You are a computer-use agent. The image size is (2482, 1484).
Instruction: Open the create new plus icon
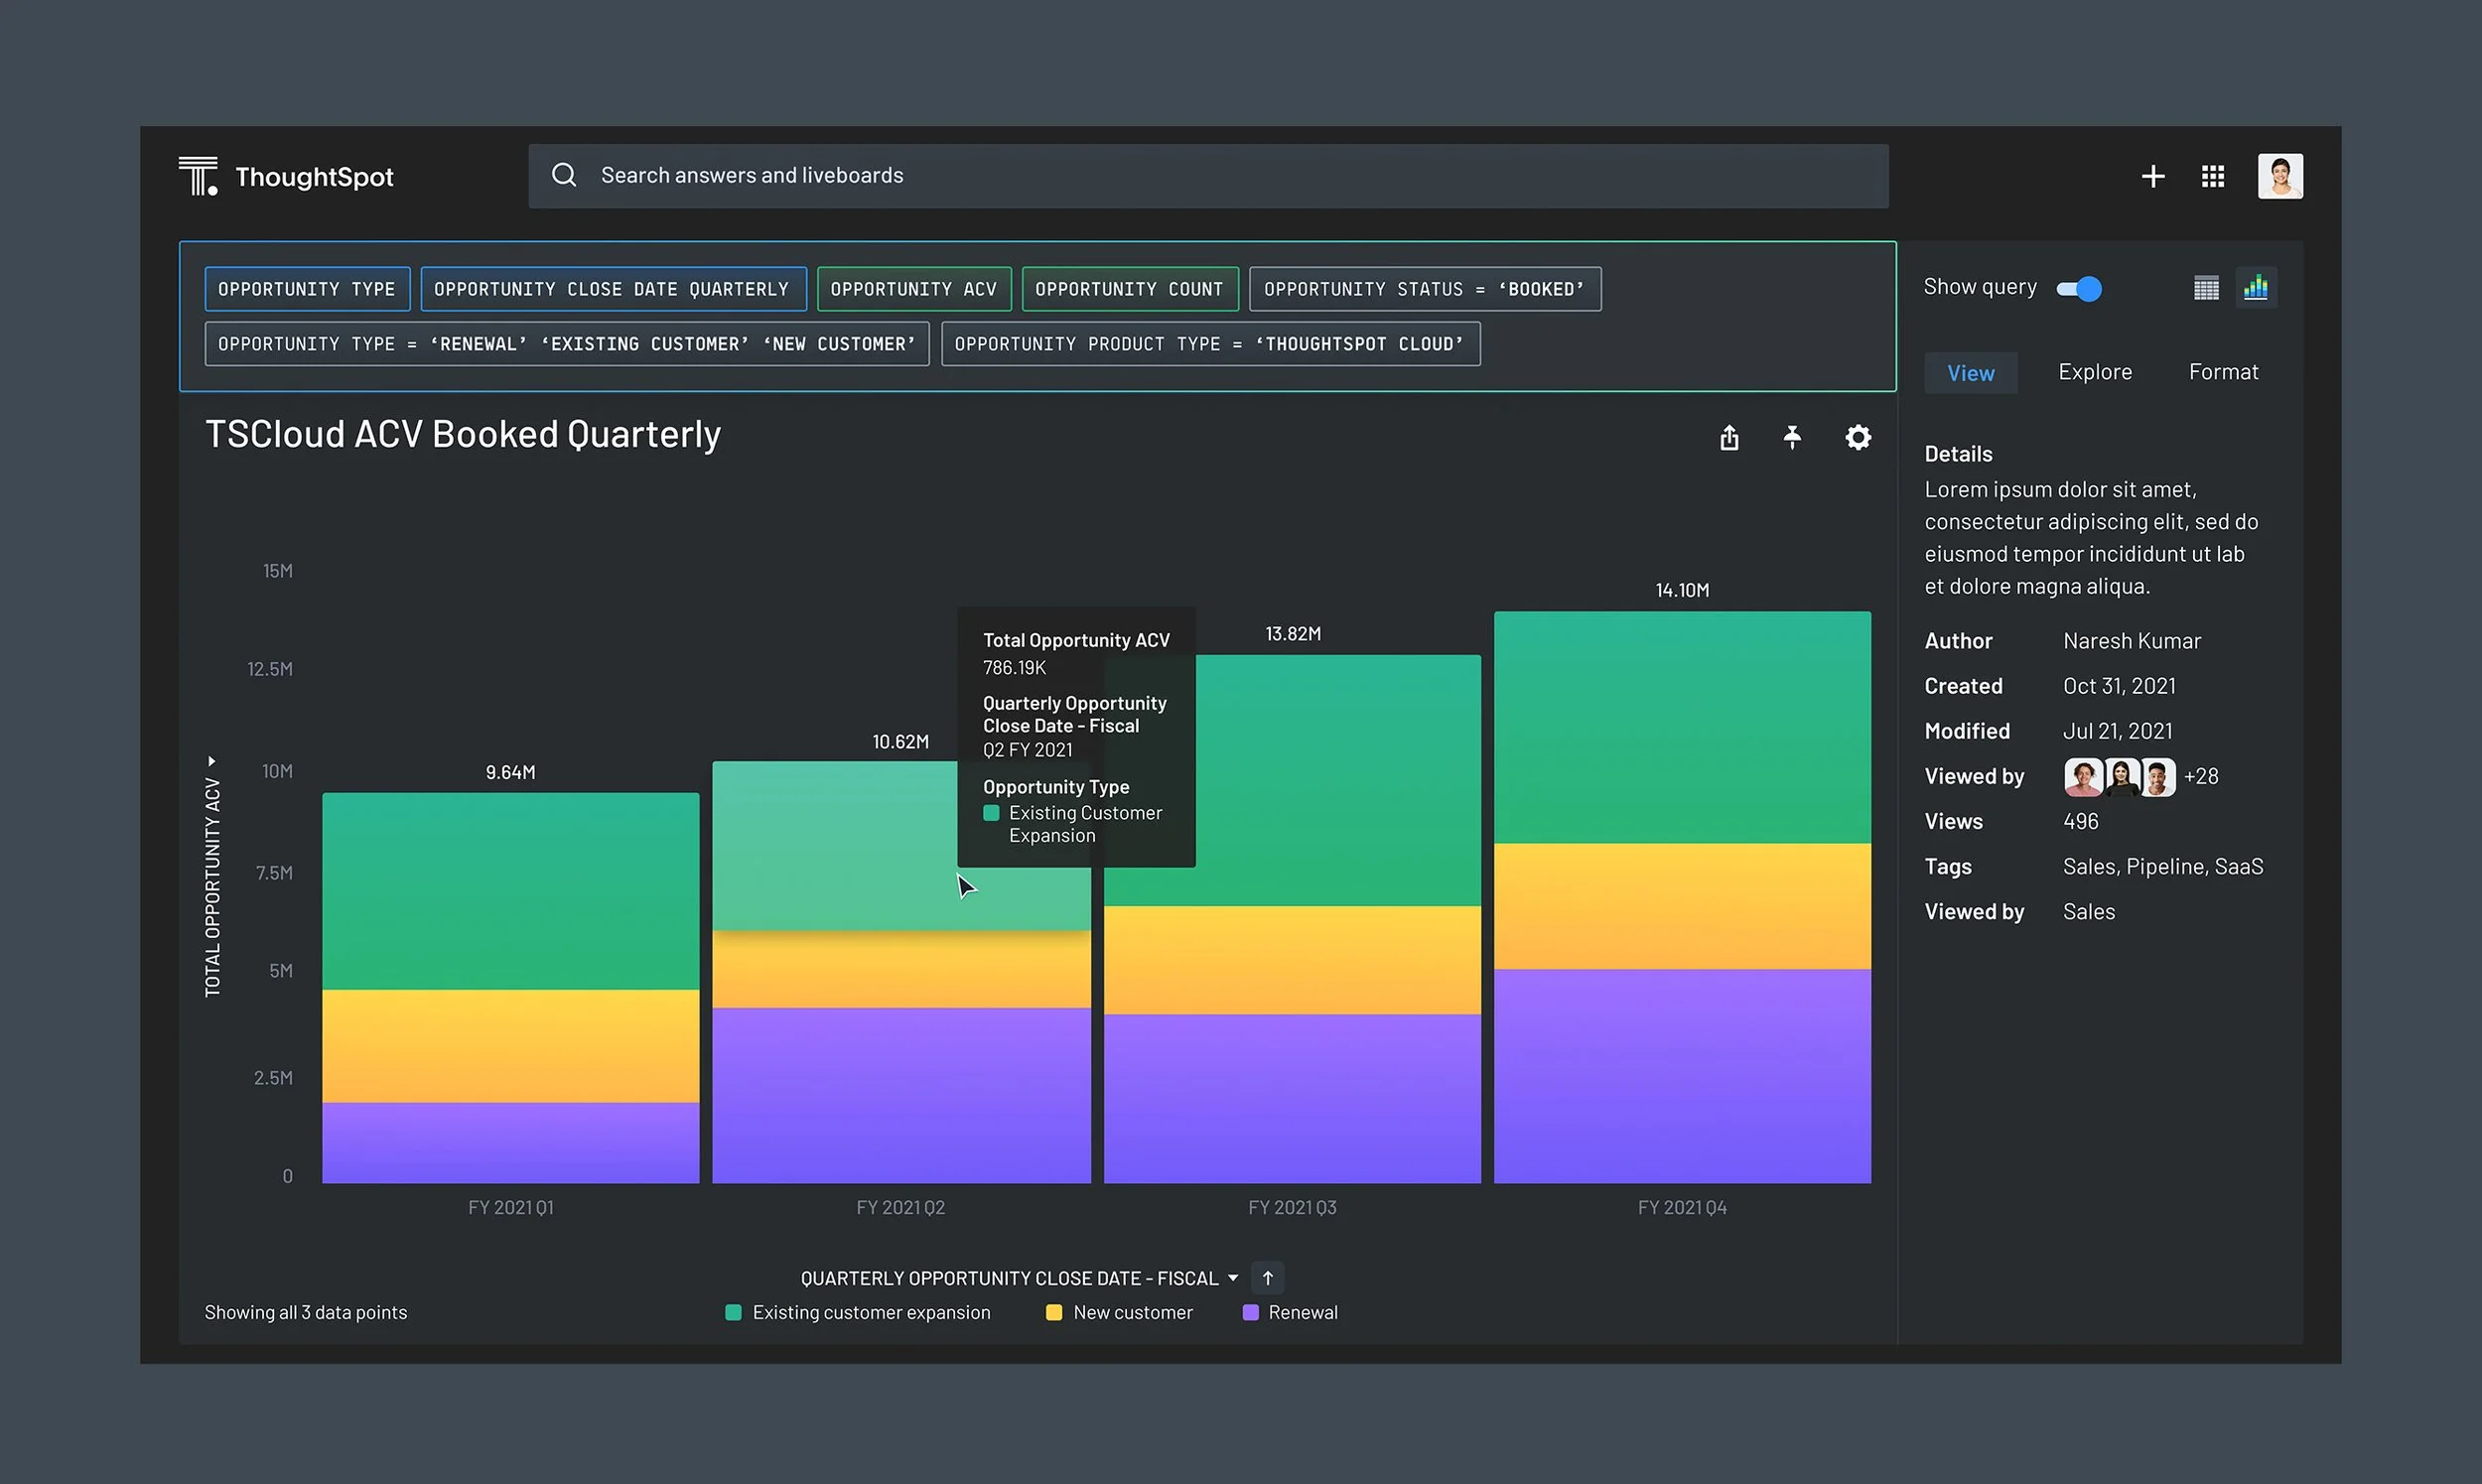click(2153, 176)
